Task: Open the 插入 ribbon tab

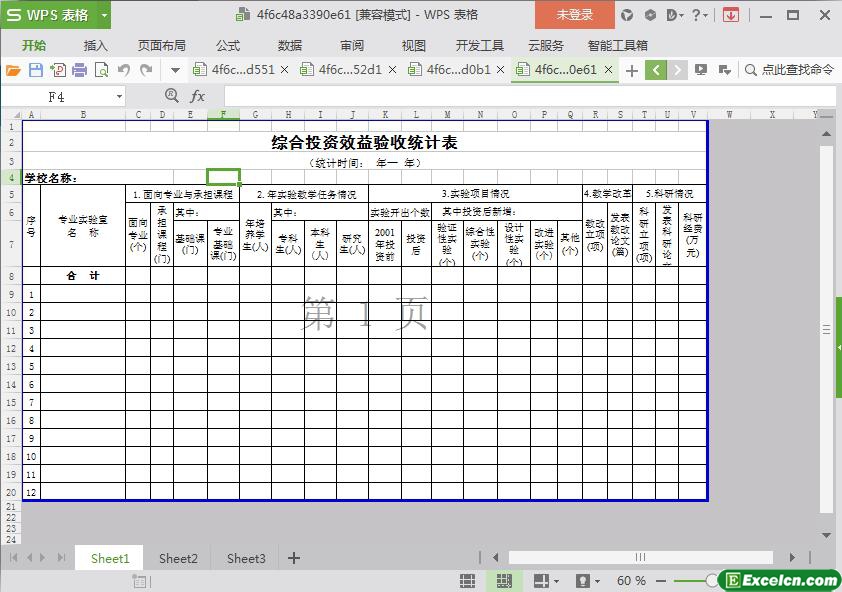Action: click(95, 45)
